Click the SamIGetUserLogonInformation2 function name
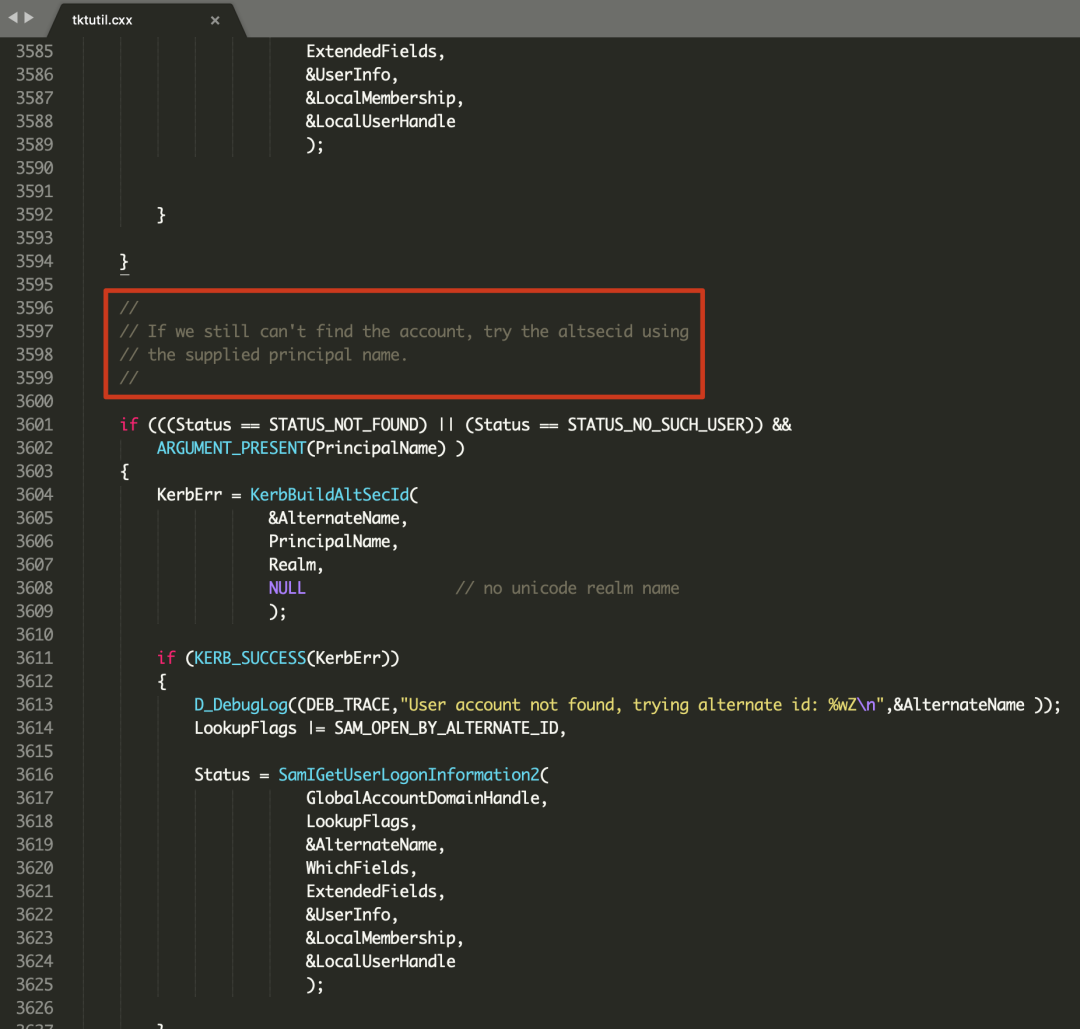Image resolution: width=1080 pixels, height=1029 pixels. click(x=408, y=774)
